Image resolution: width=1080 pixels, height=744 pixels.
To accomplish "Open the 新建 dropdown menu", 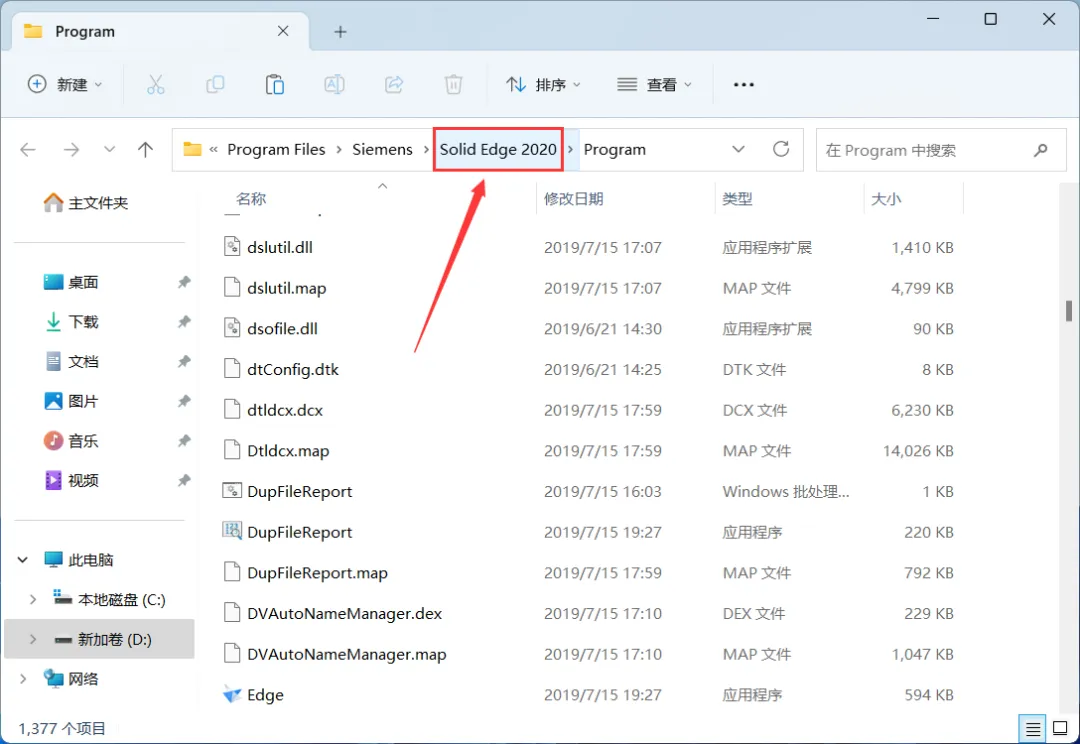I will coord(65,85).
